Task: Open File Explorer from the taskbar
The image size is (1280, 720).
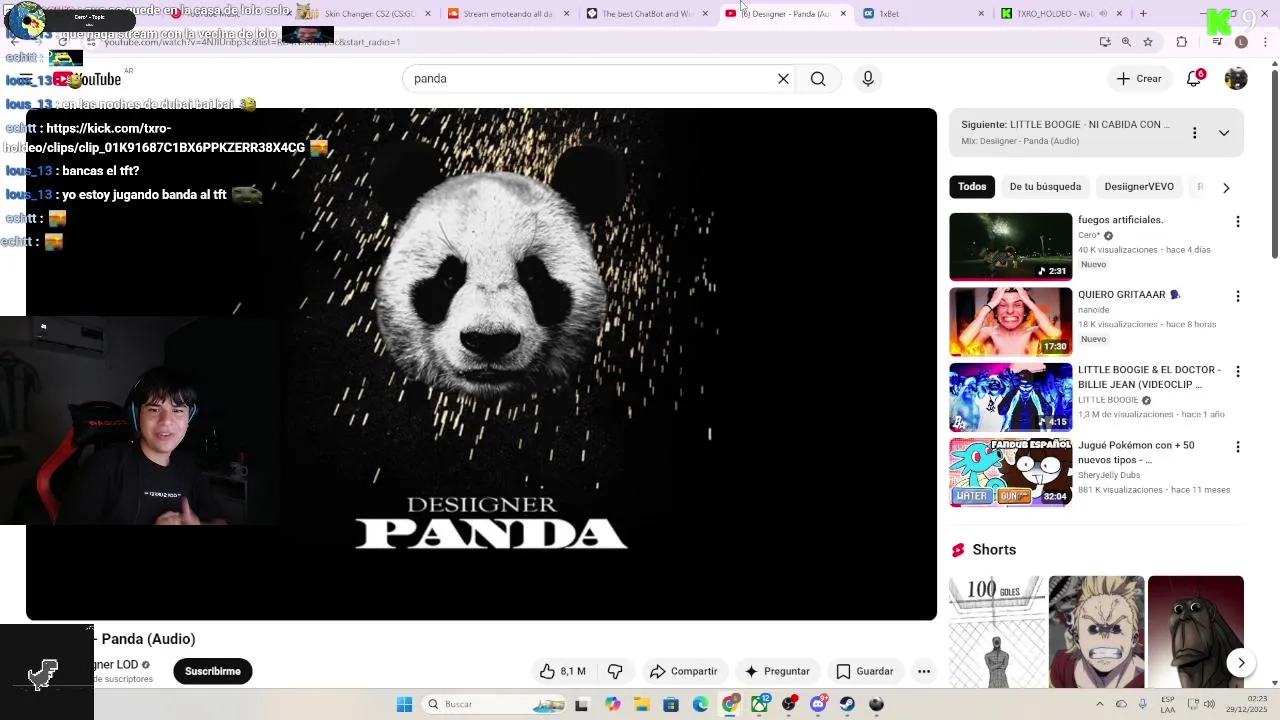Action: (x=641, y=704)
